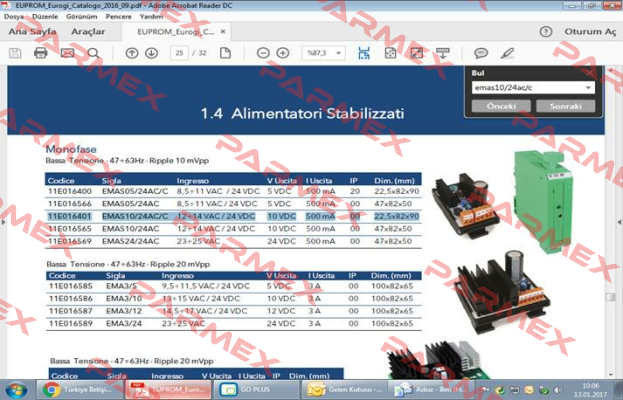Image resolution: width=623 pixels, height=400 pixels.
Task: Click the system tray volume icon
Action: (558, 390)
